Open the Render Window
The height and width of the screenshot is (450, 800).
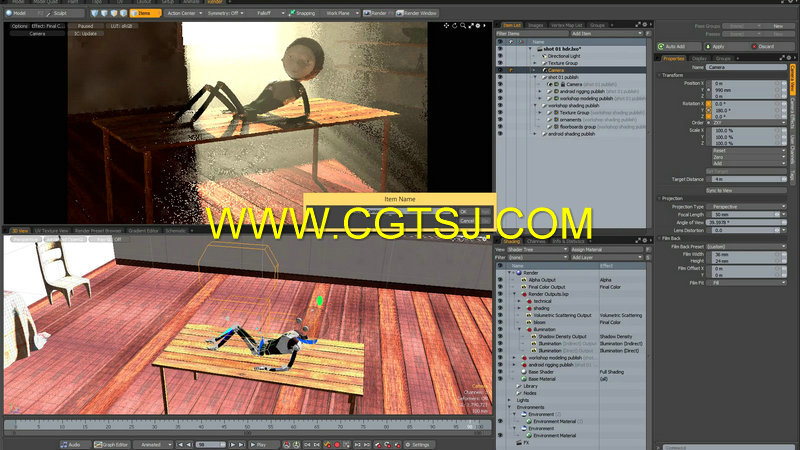click(x=416, y=13)
